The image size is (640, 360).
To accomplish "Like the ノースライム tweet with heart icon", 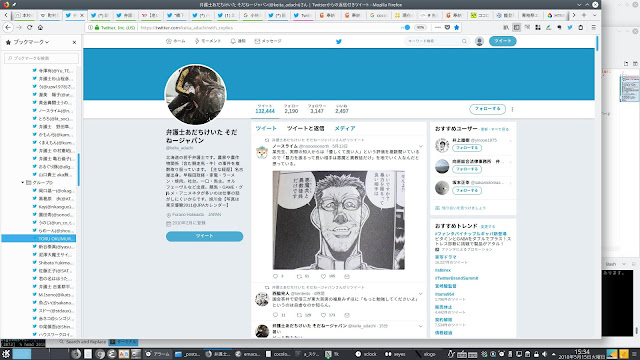I will coord(323,276).
